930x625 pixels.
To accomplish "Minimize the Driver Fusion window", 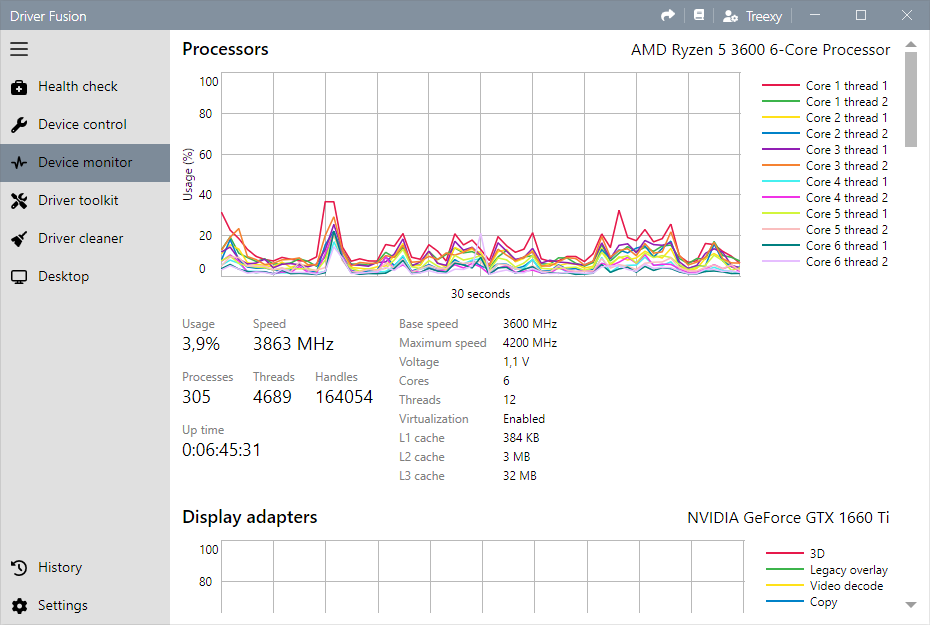I will pyautogui.click(x=815, y=15).
